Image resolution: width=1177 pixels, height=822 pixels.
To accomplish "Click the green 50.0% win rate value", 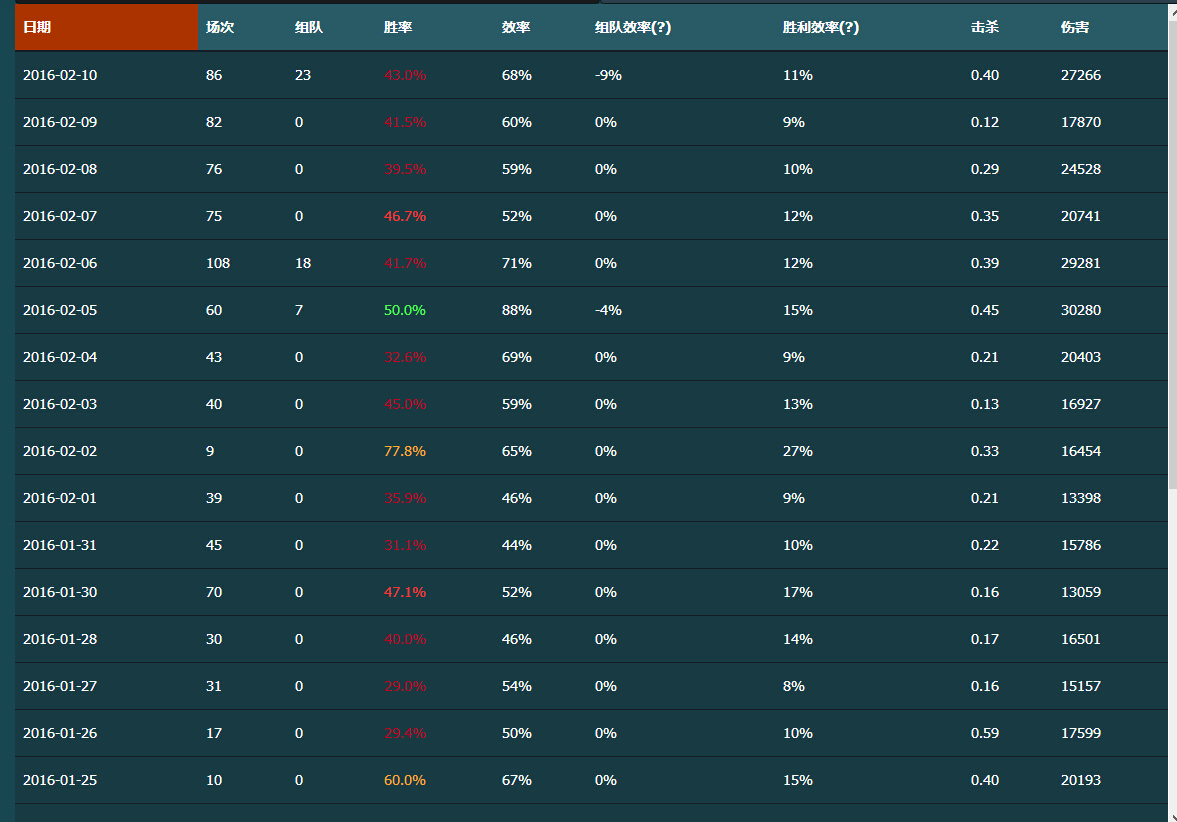I will [x=405, y=310].
